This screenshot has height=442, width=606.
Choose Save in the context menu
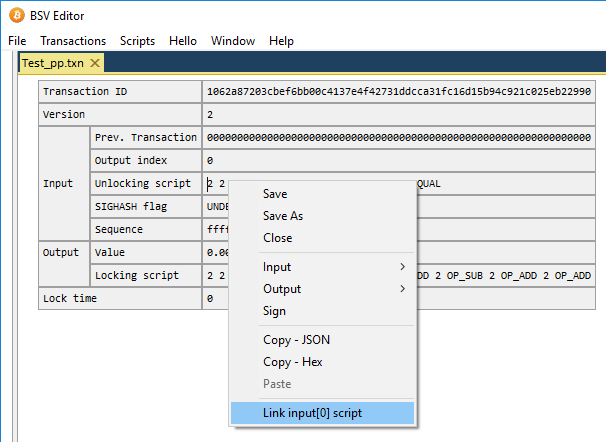click(322, 194)
